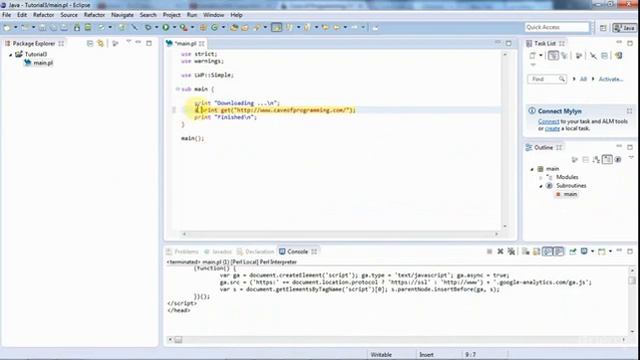Collapse the sub main fold marker
Screen dimensions: 640x360
pos(178,89)
